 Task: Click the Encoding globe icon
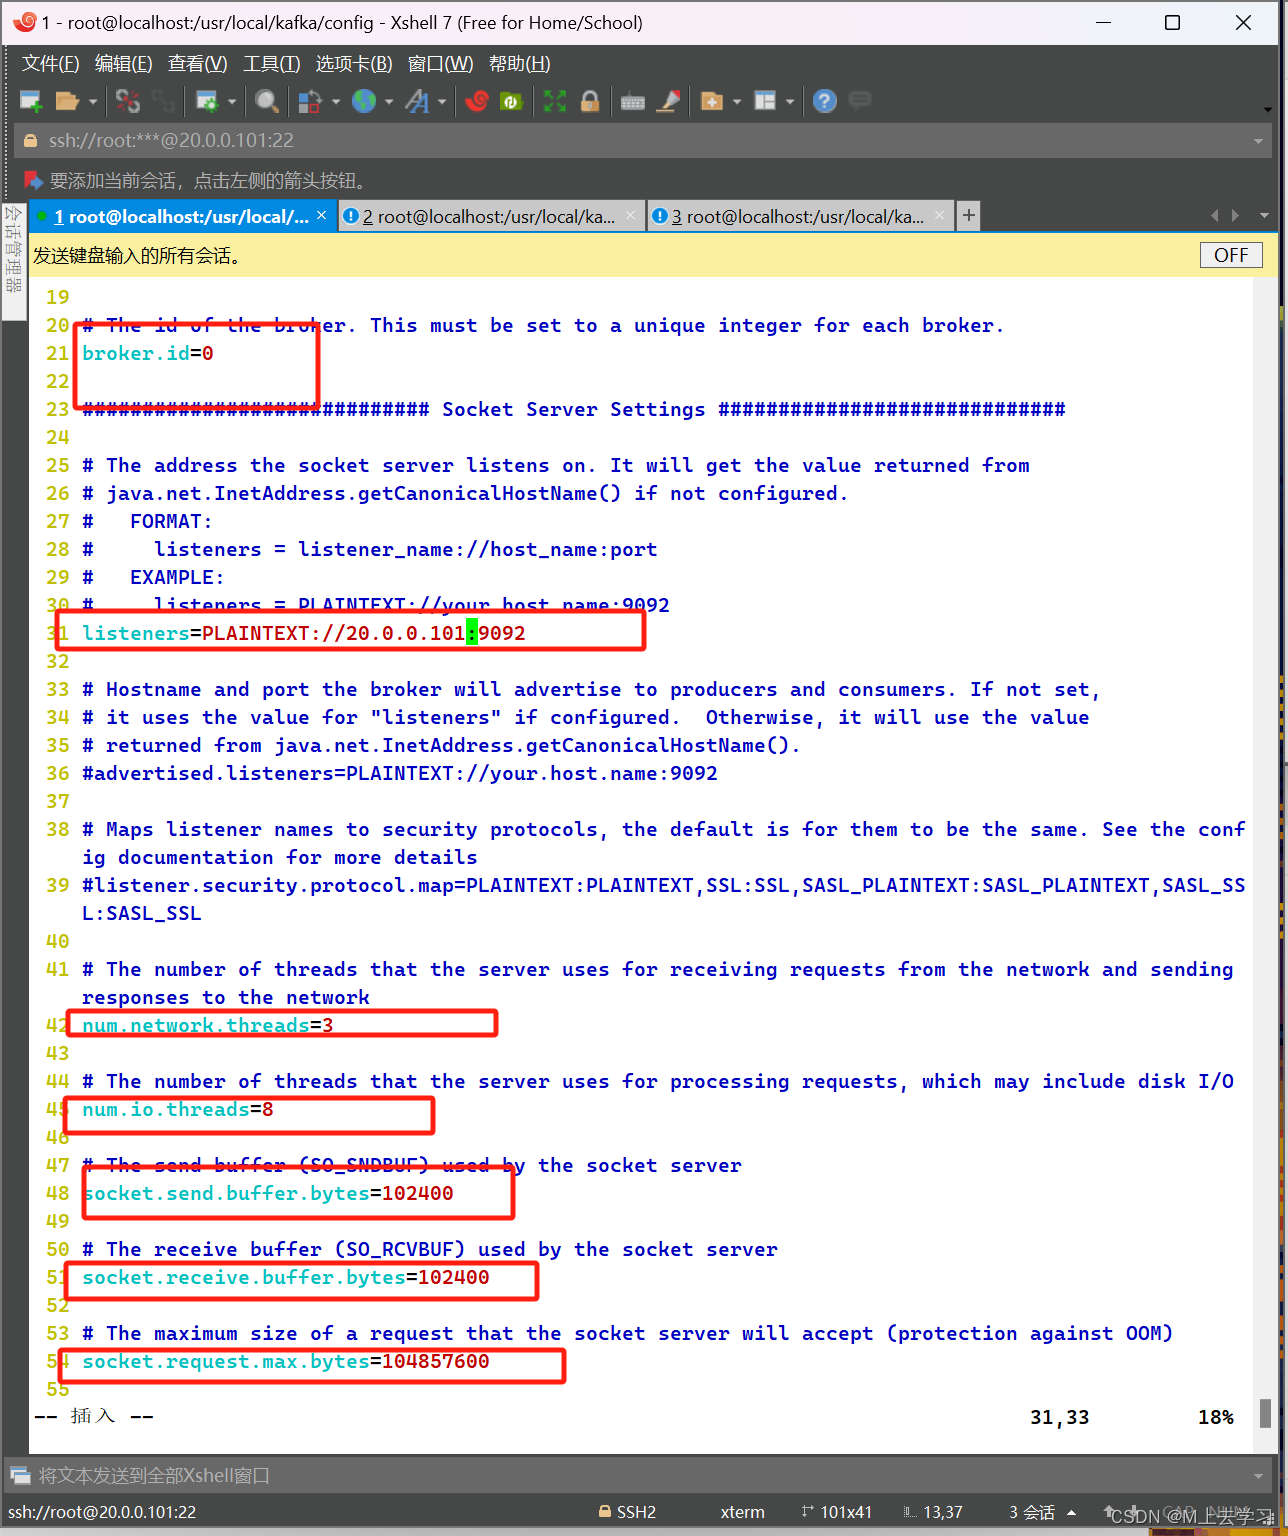(x=364, y=101)
